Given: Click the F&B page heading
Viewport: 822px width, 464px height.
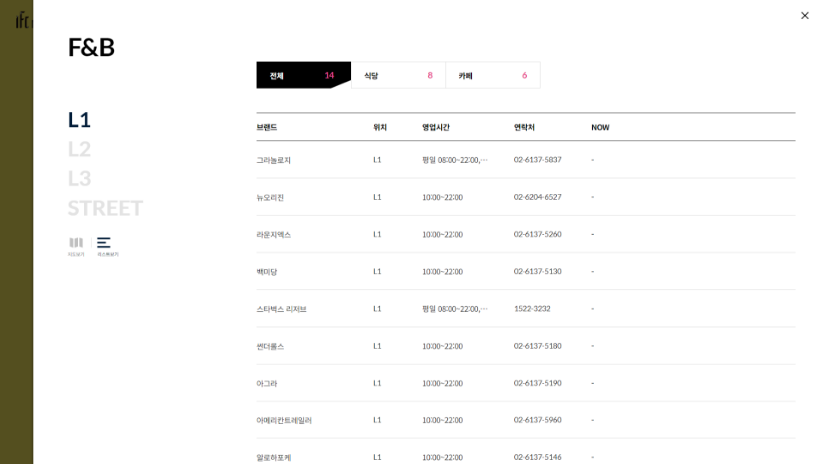Looking at the screenshot, I should point(91,47).
